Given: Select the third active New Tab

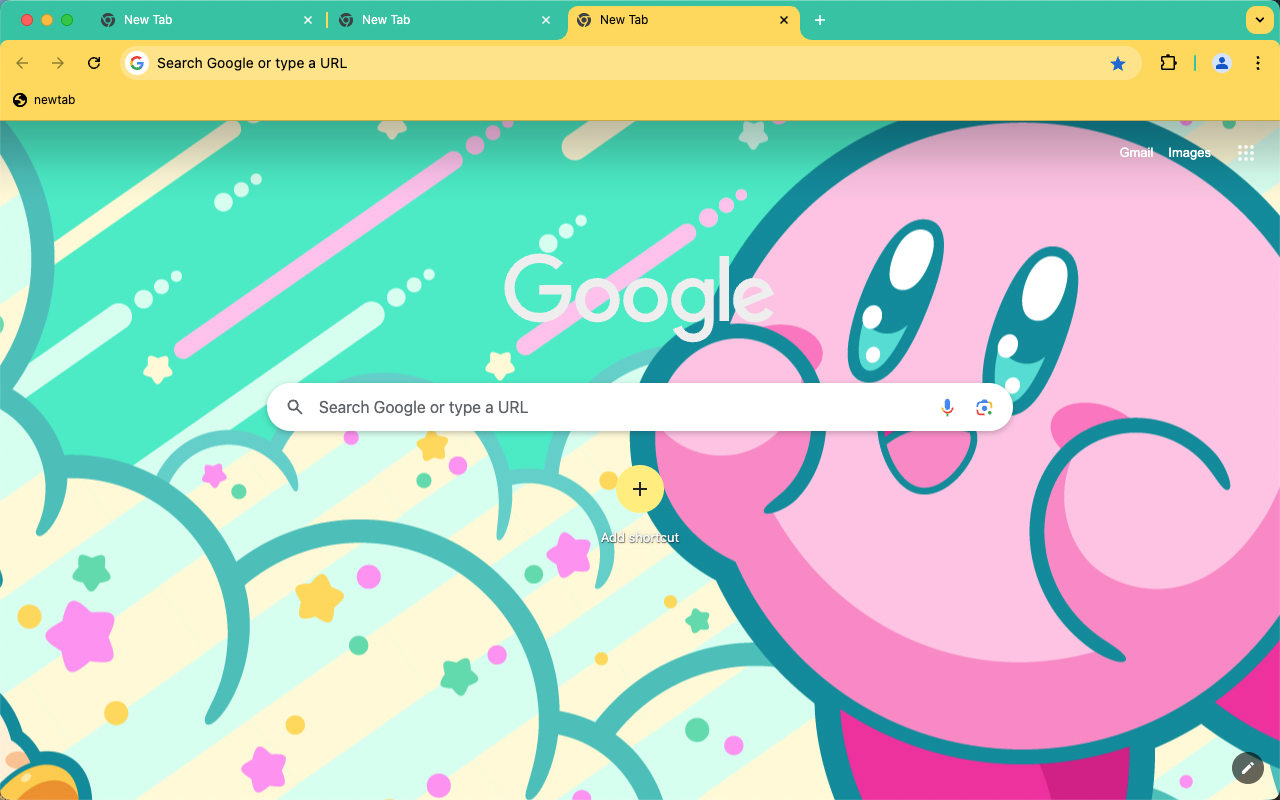Looking at the screenshot, I should pos(683,20).
